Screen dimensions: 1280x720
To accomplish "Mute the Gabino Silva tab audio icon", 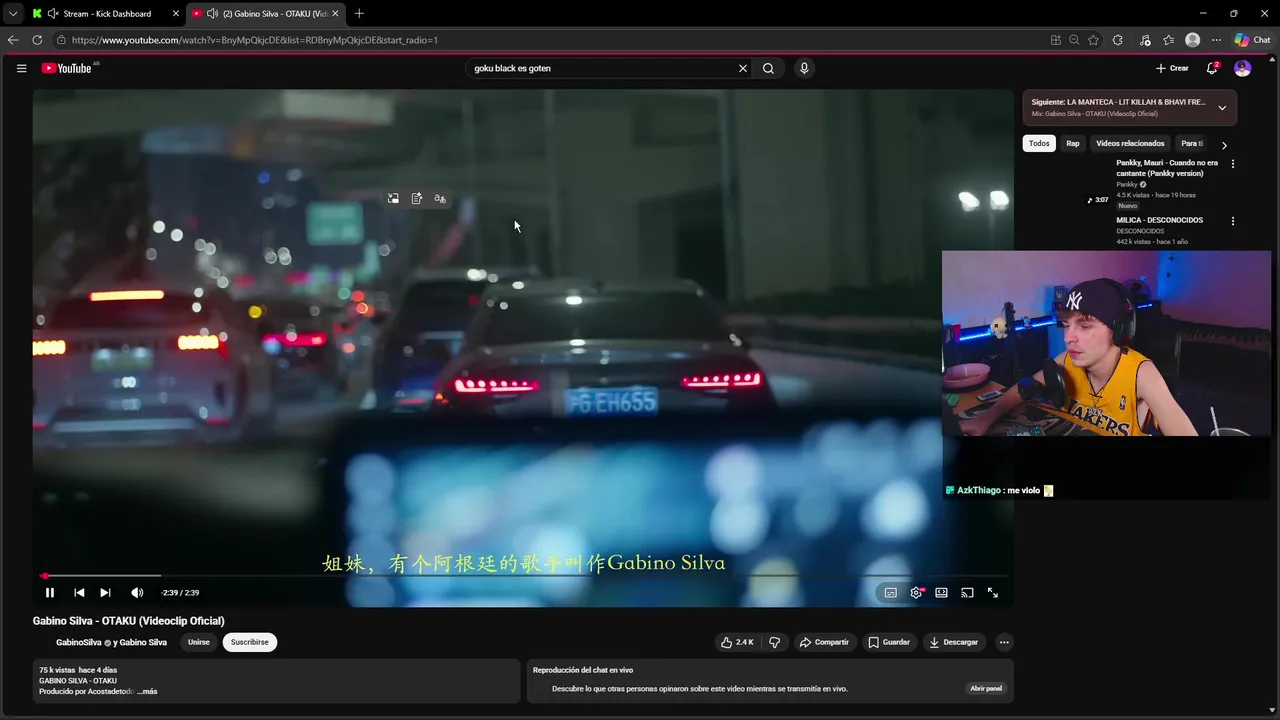I will [212, 13].
